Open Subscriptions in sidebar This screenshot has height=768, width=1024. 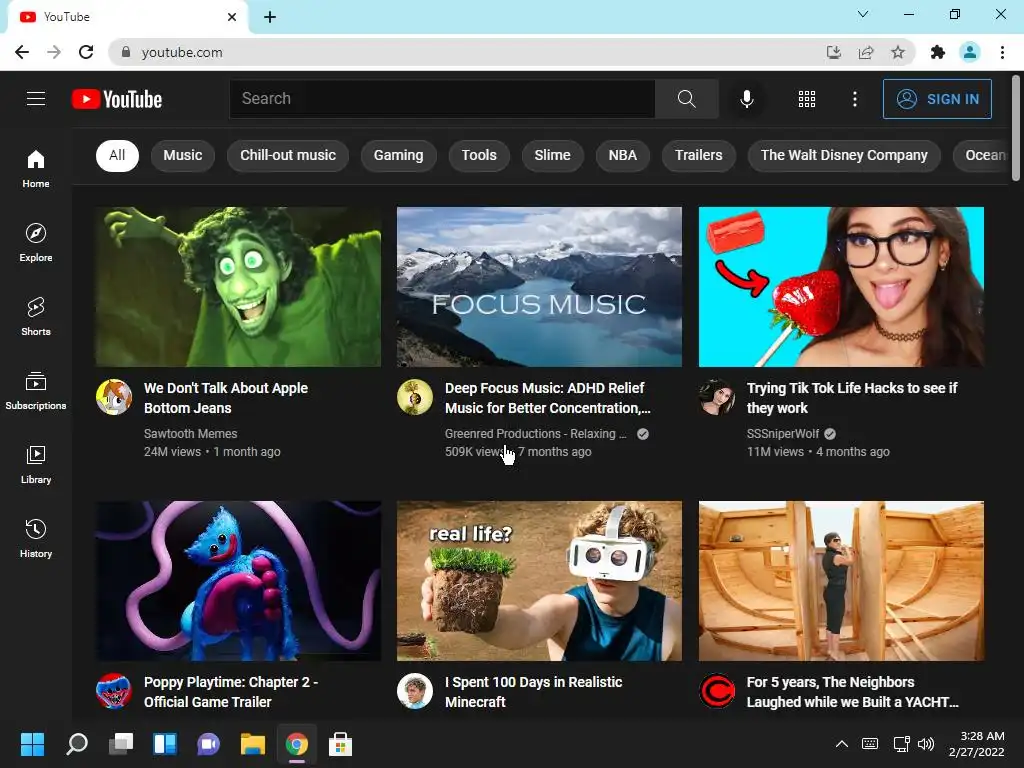point(36,390)
